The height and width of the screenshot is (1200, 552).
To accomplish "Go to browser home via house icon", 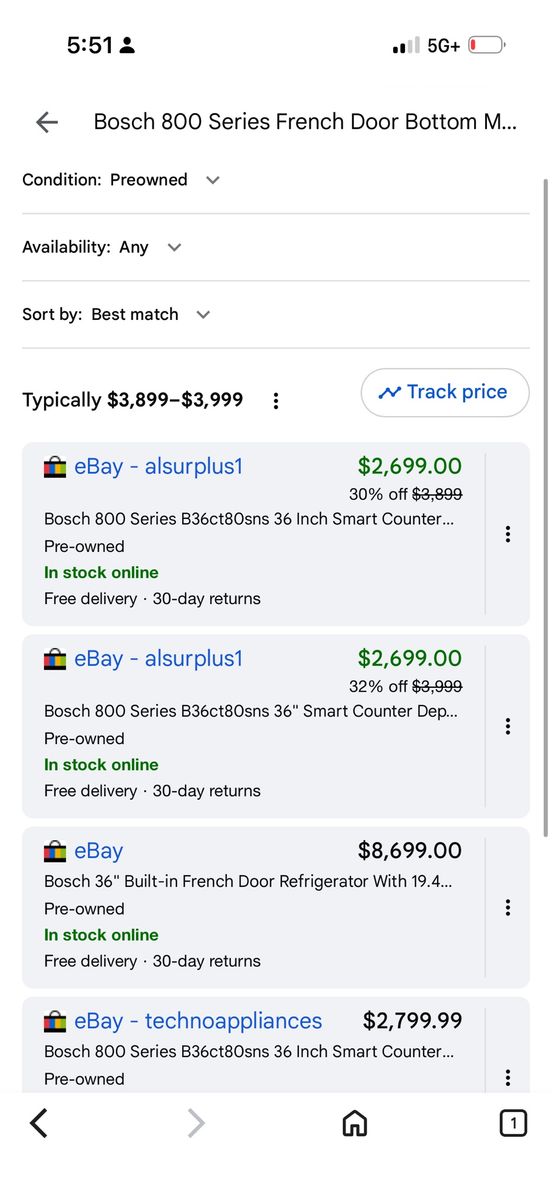I will coord(354,1124).
